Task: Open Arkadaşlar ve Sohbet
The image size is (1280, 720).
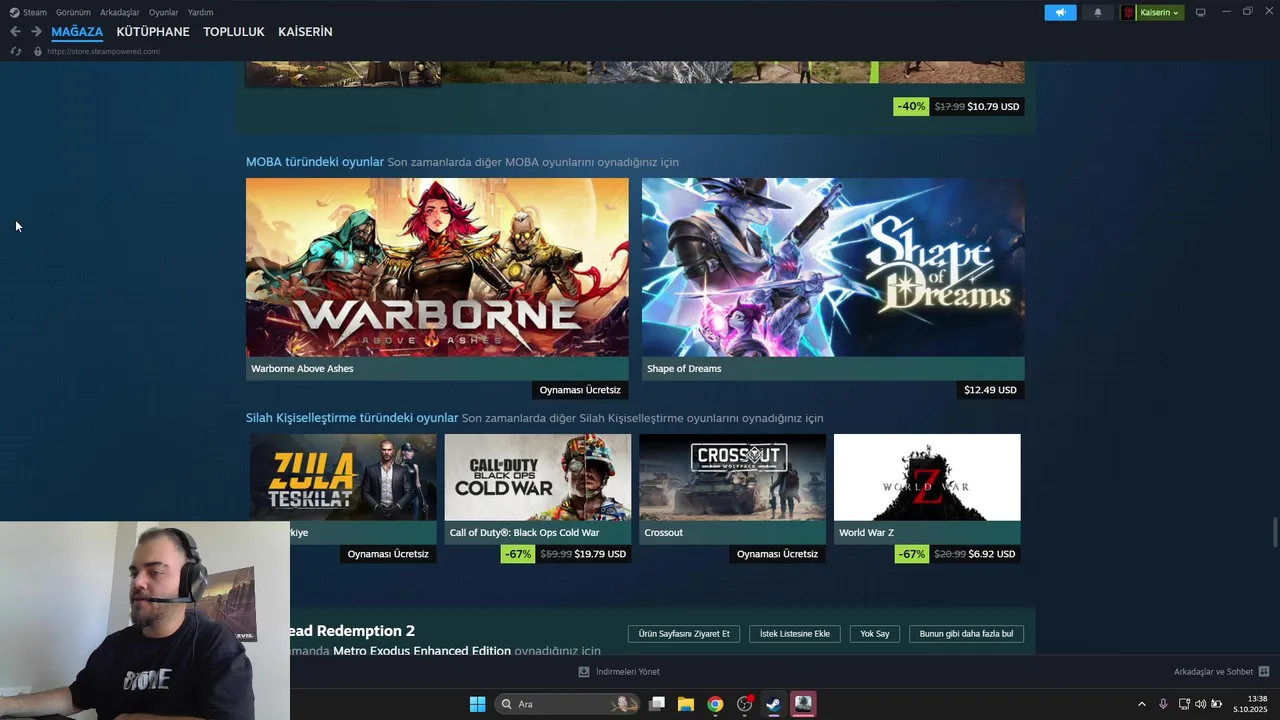Action: click(1213, 672)
